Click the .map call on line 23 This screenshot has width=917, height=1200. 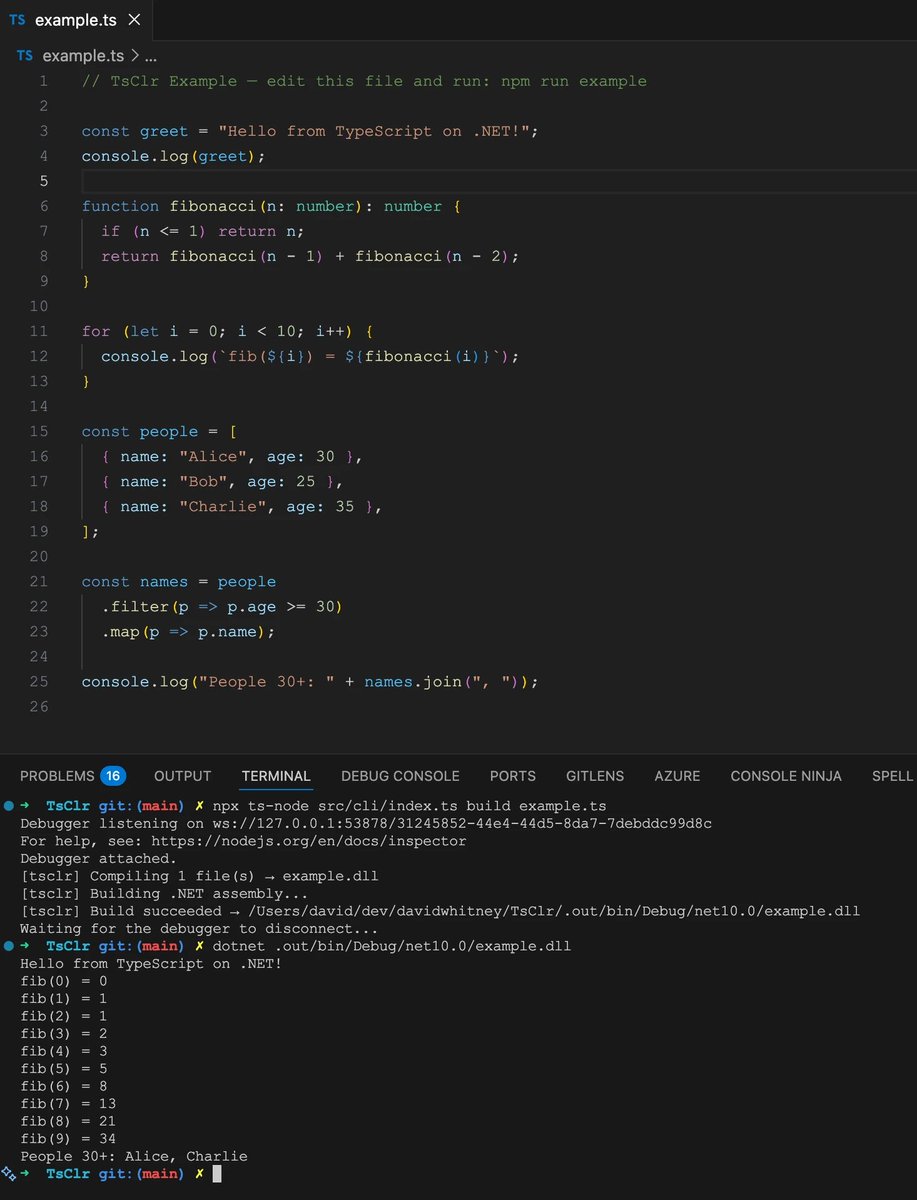pos(120,631)
